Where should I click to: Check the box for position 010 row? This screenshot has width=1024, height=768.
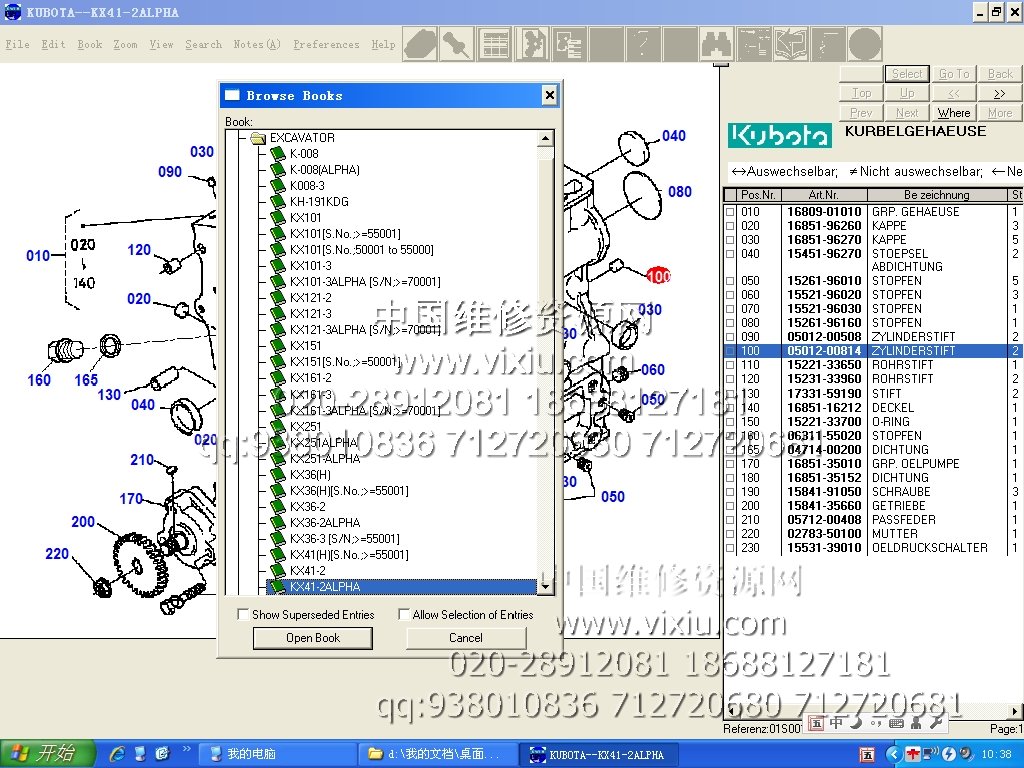click(730, 212)
